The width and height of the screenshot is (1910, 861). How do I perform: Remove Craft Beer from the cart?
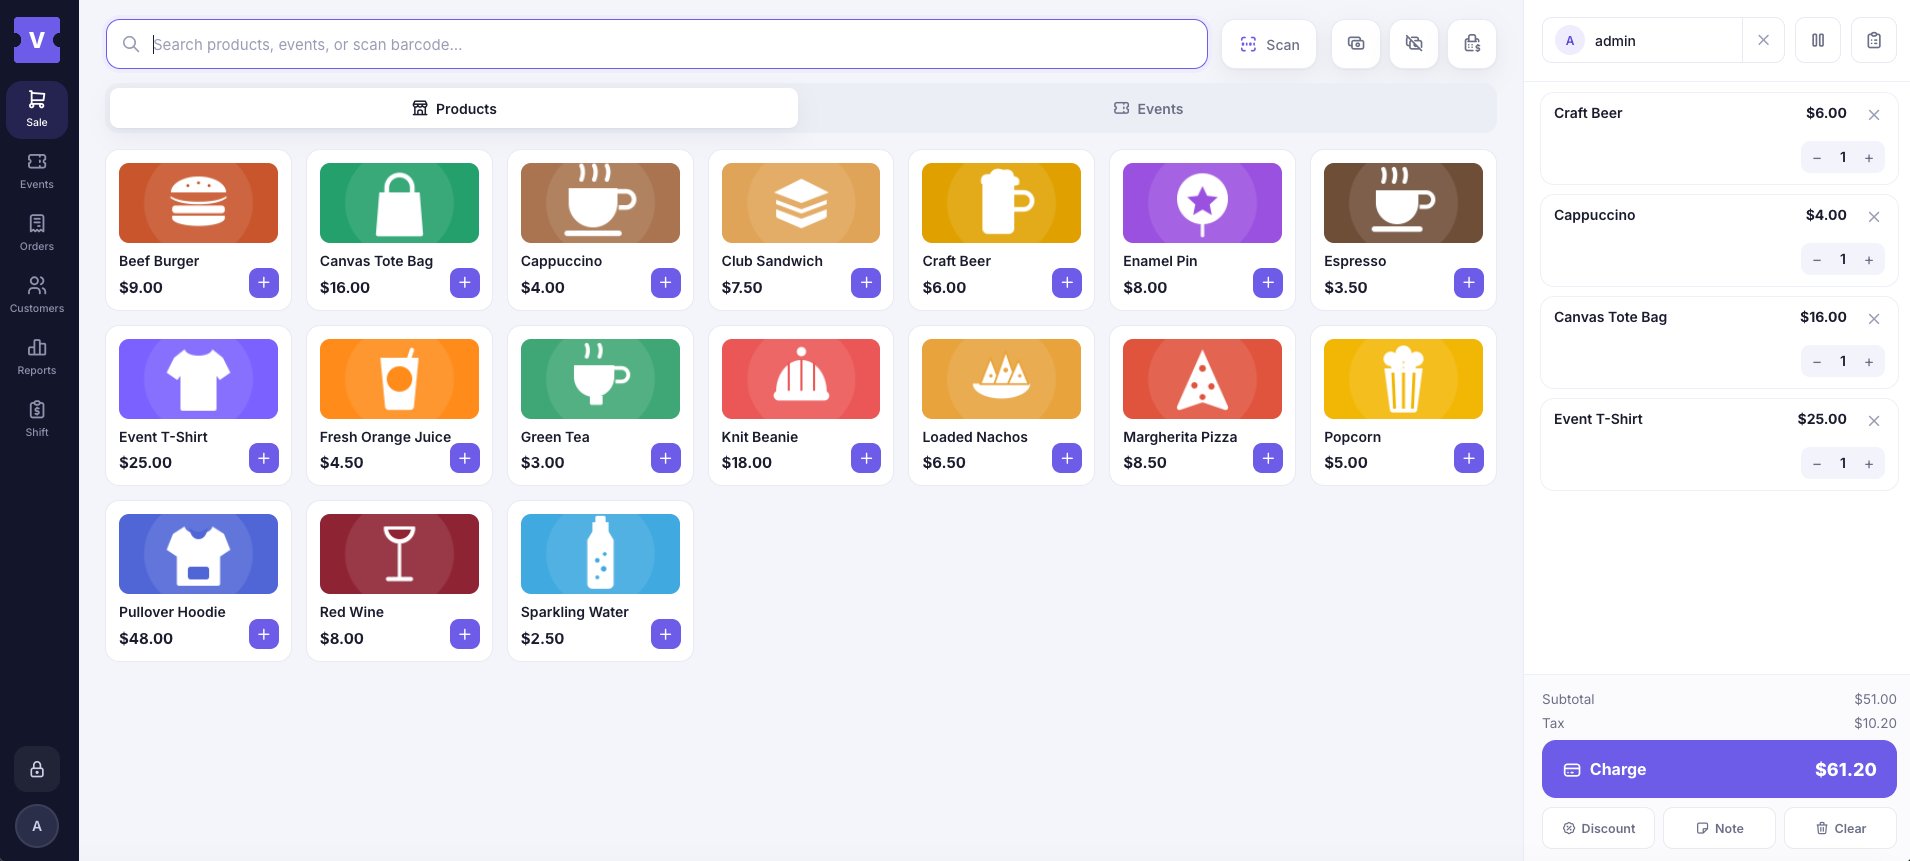pyautogui.click(x=1874, y=115)
